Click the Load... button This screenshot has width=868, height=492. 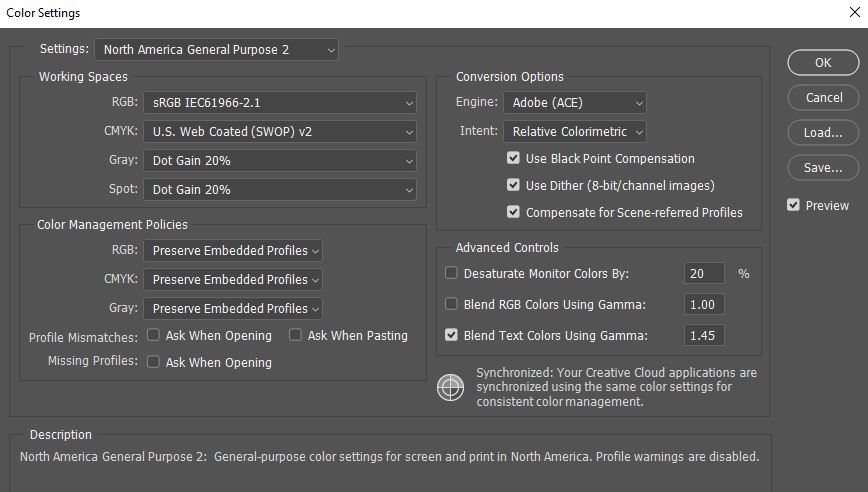(x=823, y=132)
